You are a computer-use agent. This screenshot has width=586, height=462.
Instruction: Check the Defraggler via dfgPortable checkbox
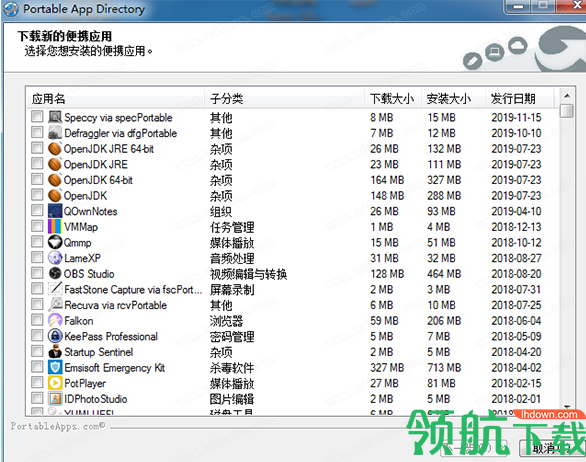37,133
